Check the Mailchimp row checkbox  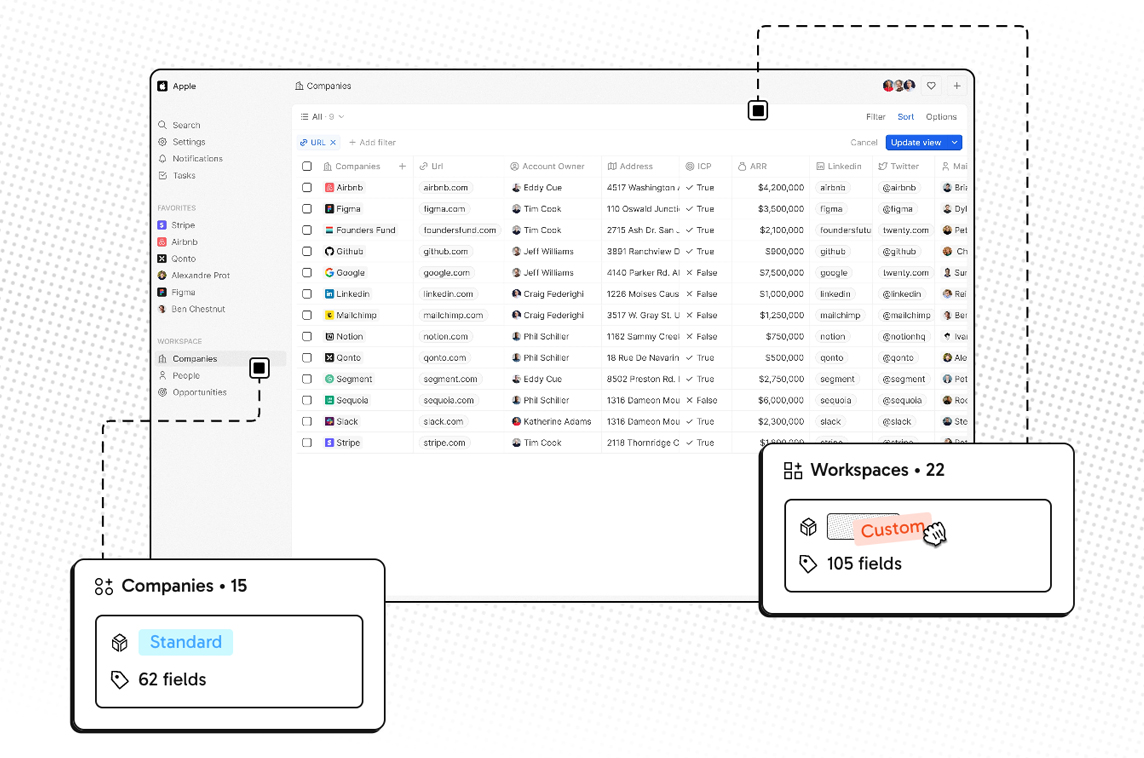[x=307, y=315]
